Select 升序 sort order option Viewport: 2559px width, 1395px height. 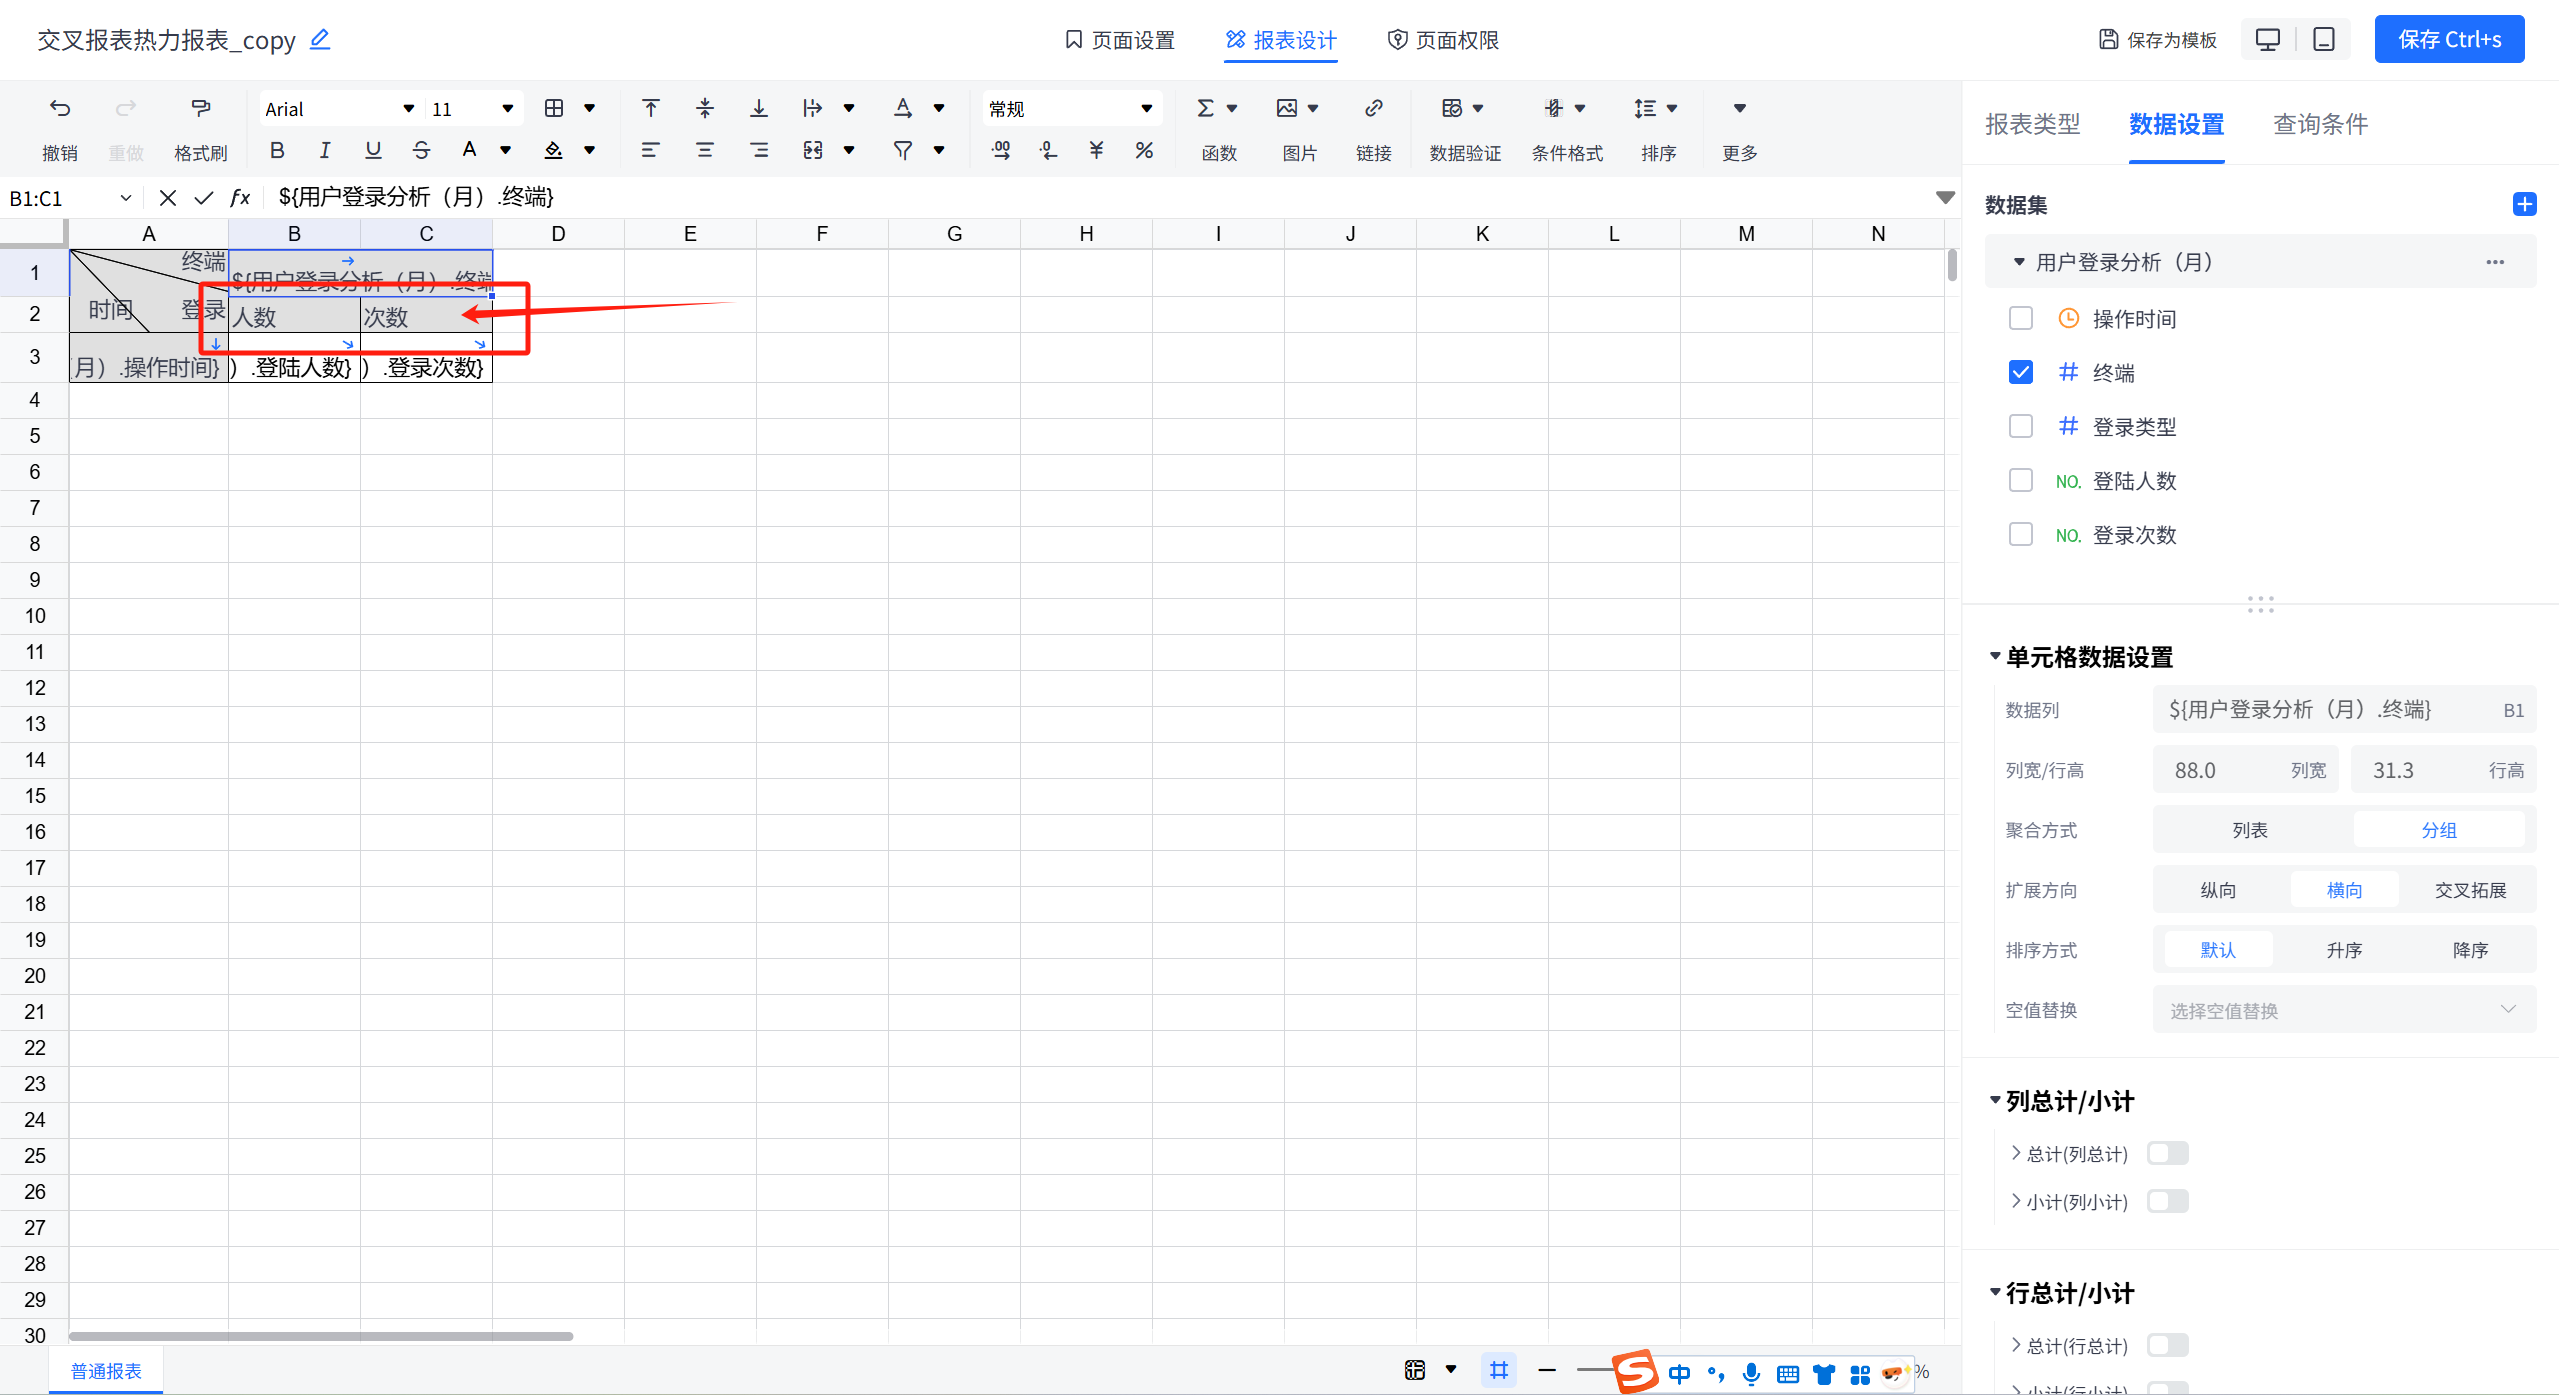[x=2343, y=950]
